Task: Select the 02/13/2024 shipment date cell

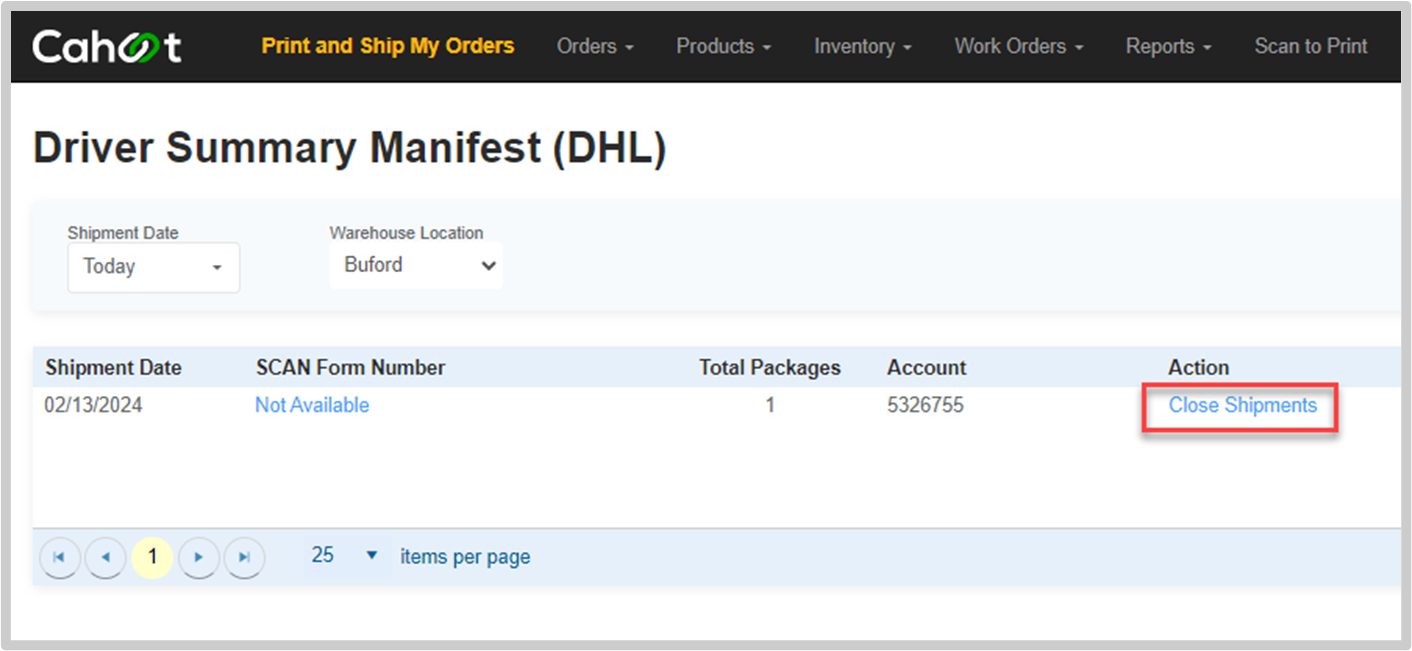Action: [x=93, y=405]
